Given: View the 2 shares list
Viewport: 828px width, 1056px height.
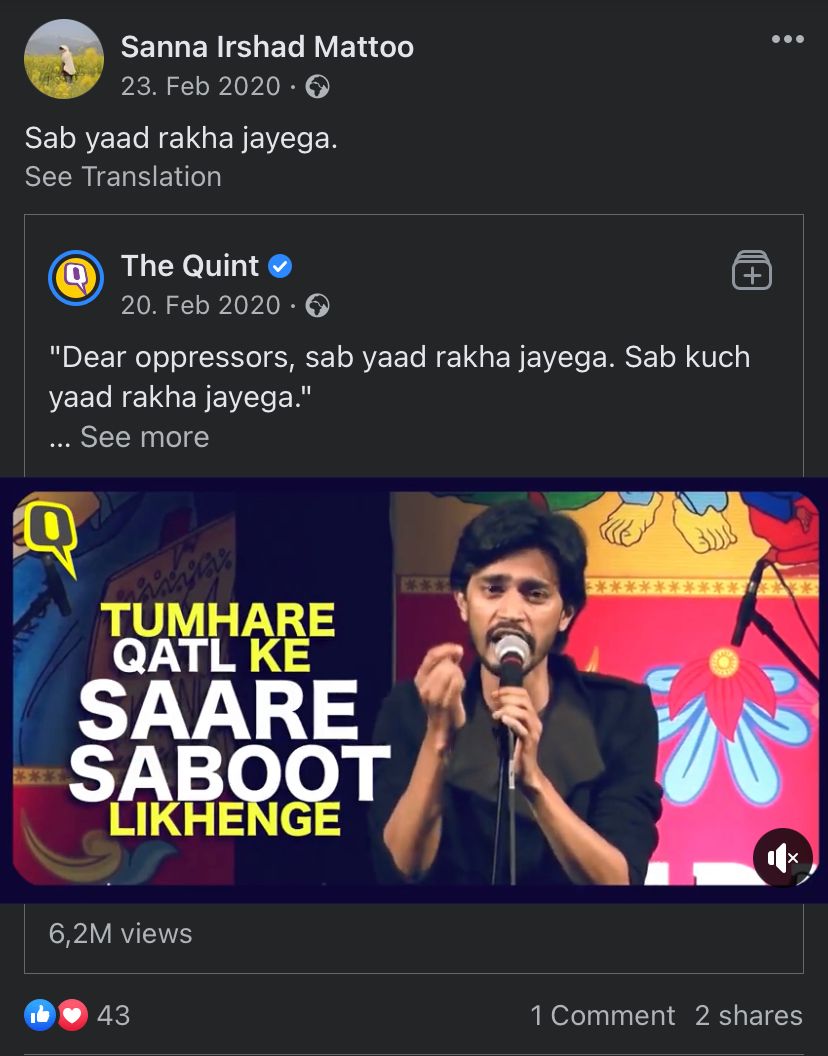Looking at the screenshot, I should (x=748, y=1015).
